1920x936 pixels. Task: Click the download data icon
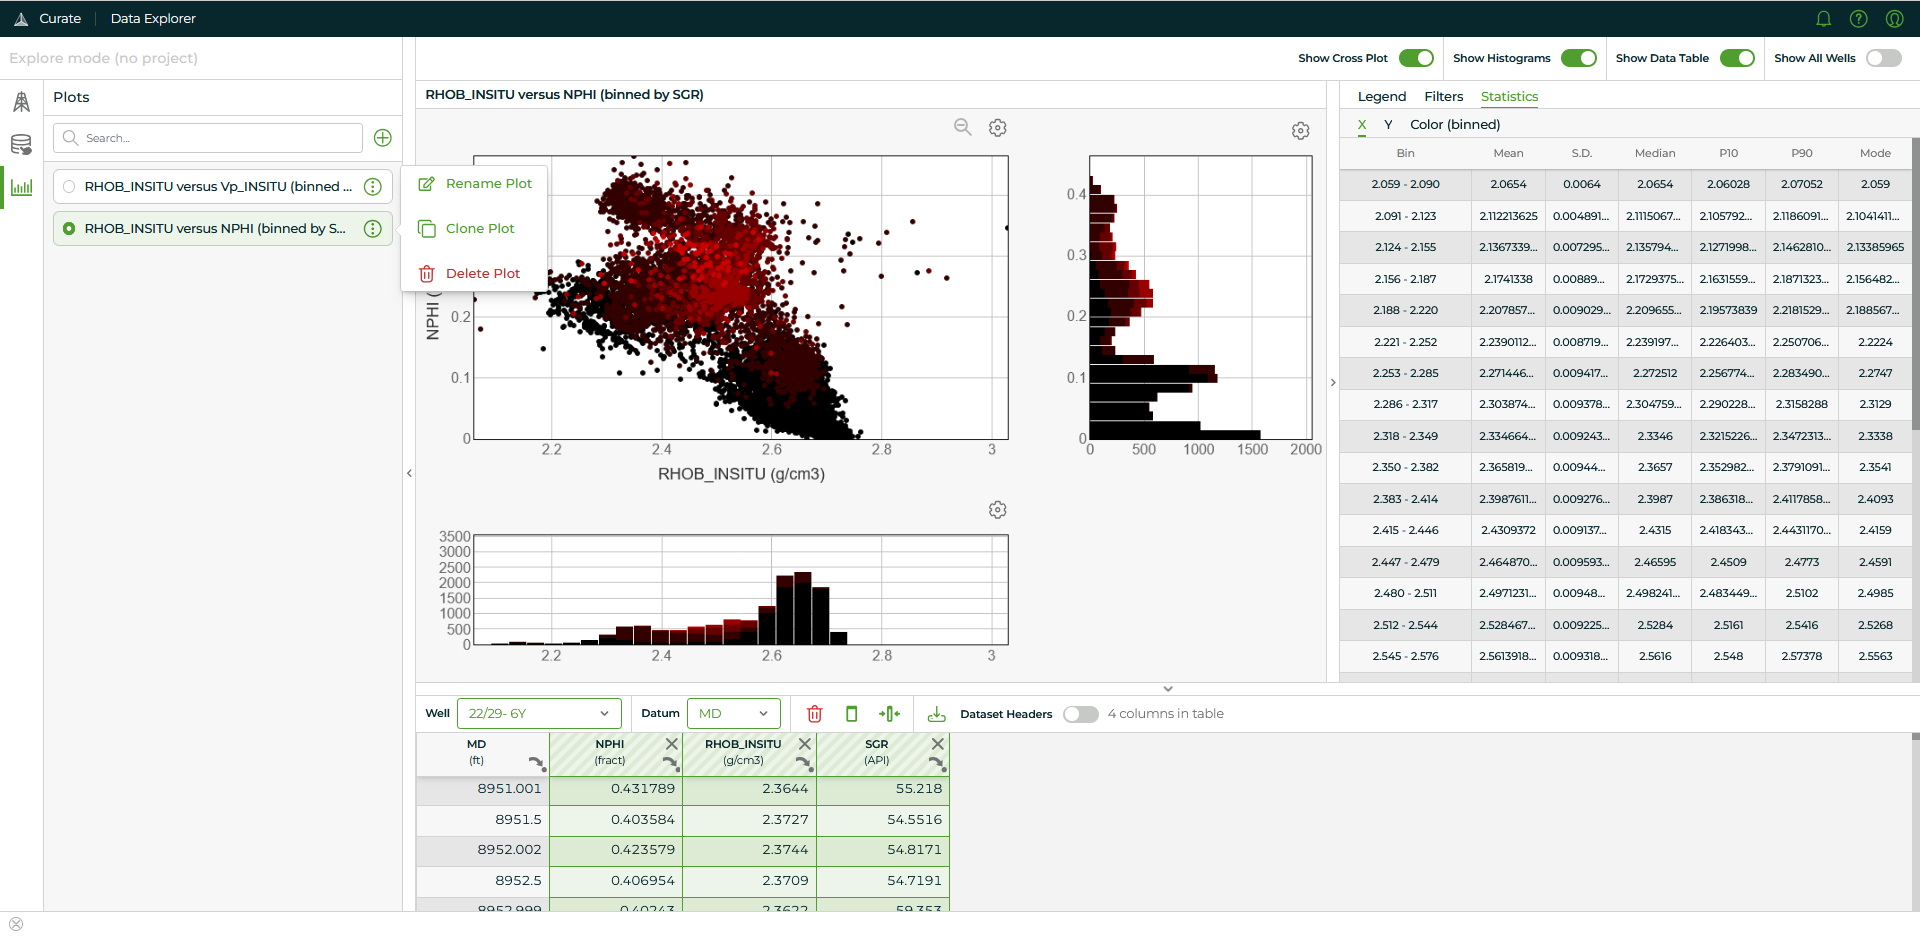[x=936, y=714]
